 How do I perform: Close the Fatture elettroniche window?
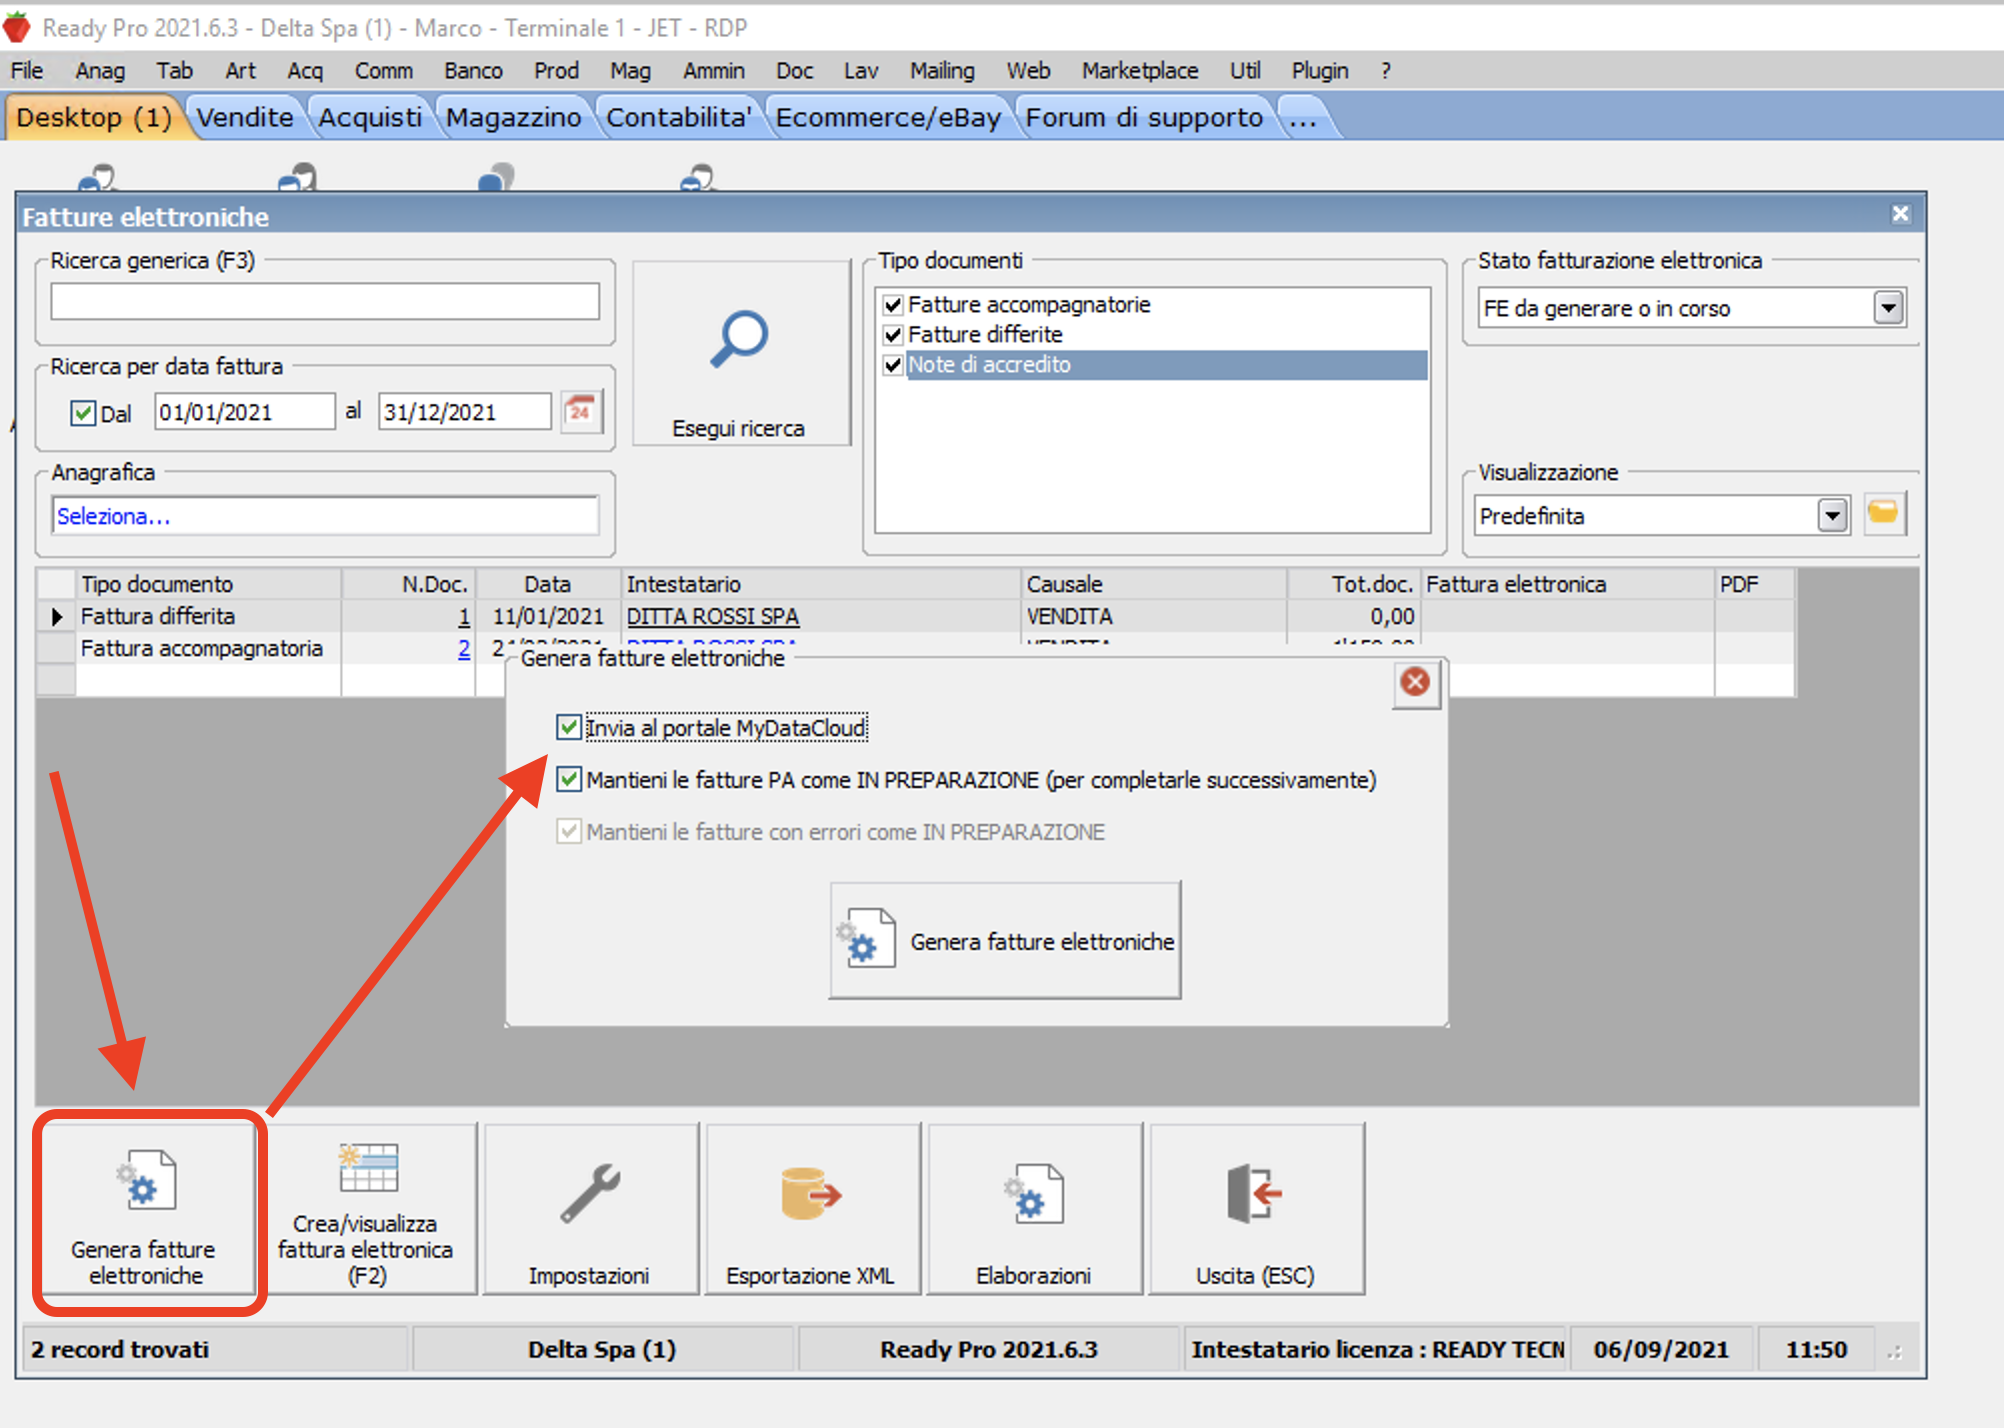tap(1900, 214)
